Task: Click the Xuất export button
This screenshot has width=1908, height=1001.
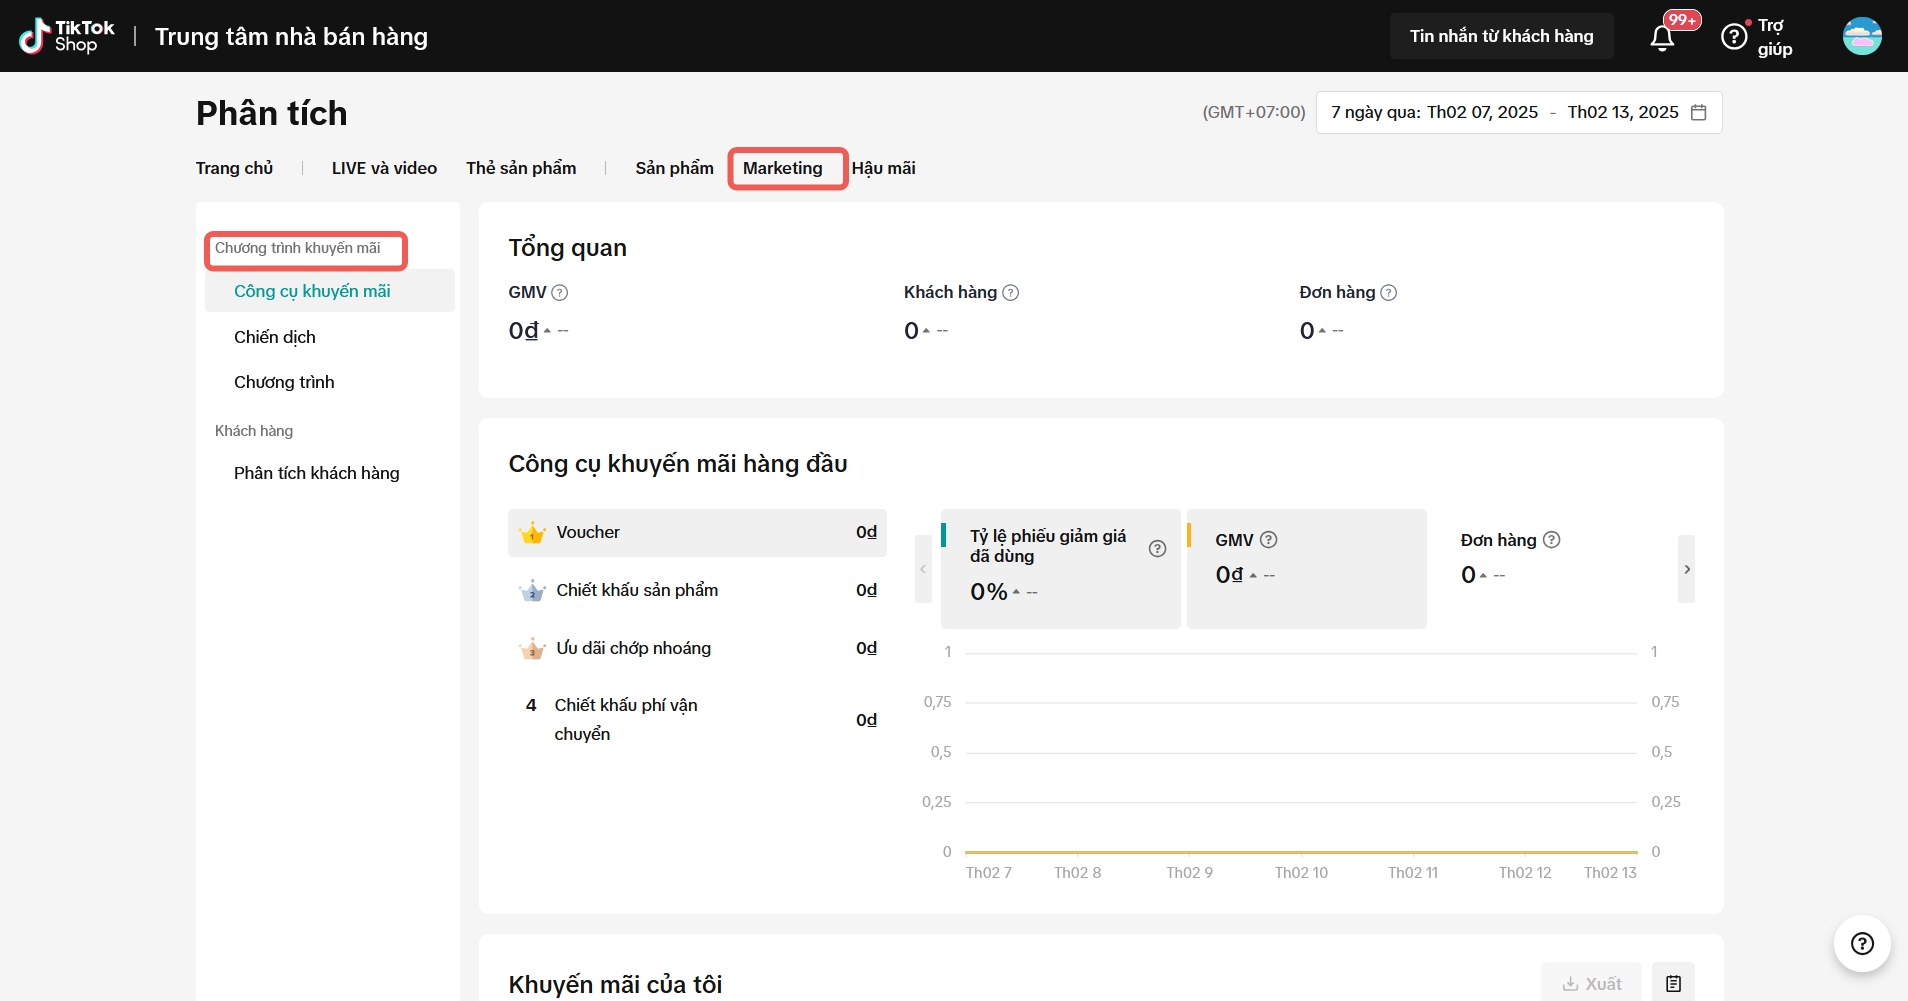Action: [x=1592, y=983]
